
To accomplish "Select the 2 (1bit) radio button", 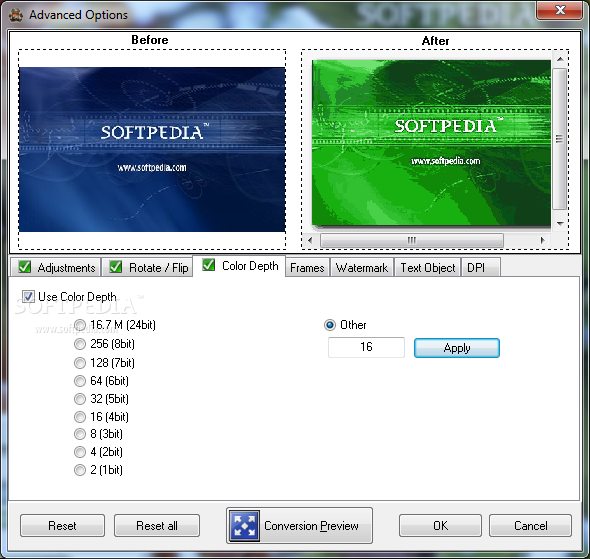I will pyautogui.click(x=80, y=470).
